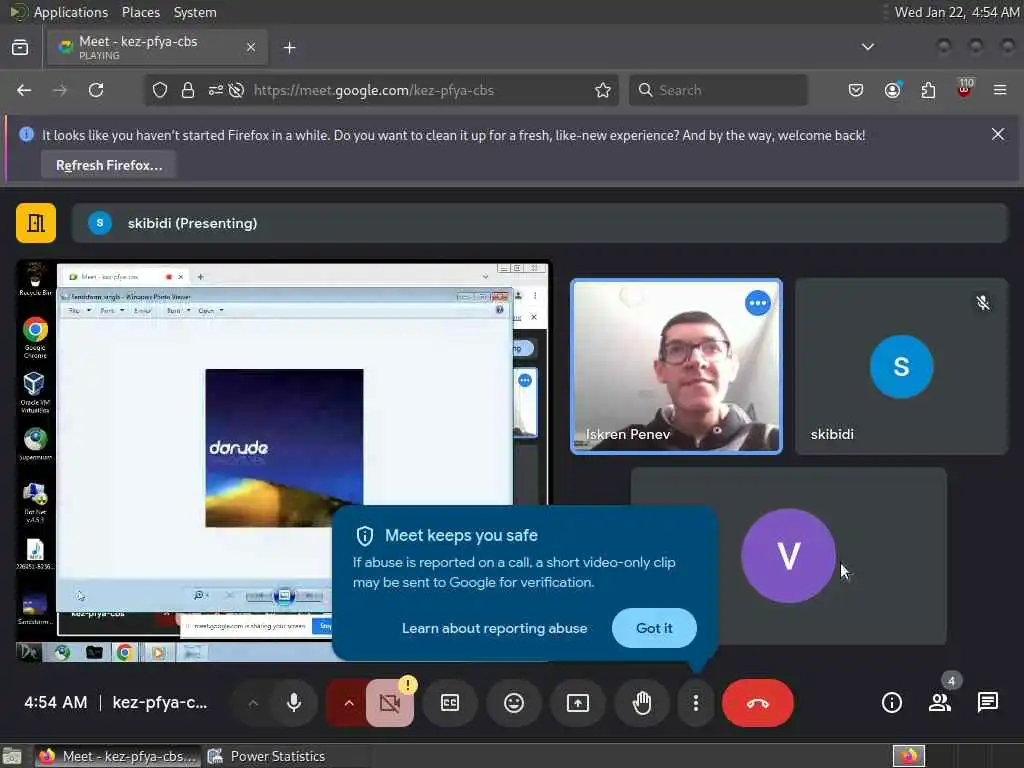Screen dimensions: 1024x768
Task: Expand video settings chevron beside camera
Action: pos(349,703)
